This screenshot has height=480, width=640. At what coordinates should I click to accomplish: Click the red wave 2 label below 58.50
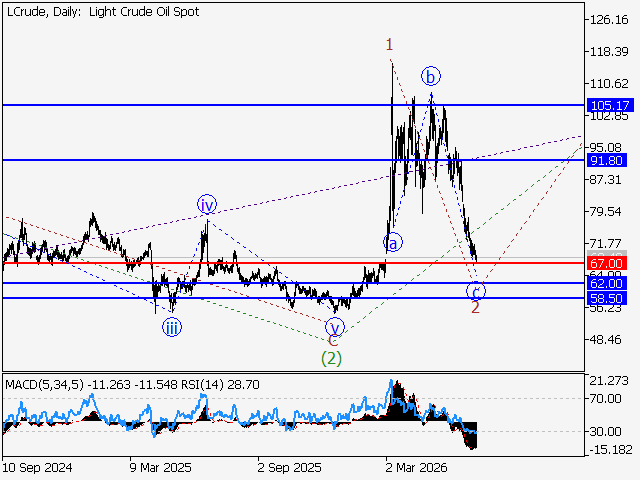475,308
